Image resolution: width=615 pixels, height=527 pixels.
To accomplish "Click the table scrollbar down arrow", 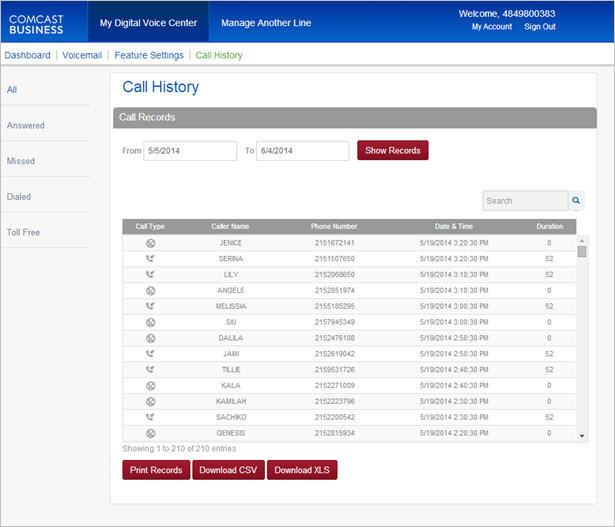I will coord(582,436).
